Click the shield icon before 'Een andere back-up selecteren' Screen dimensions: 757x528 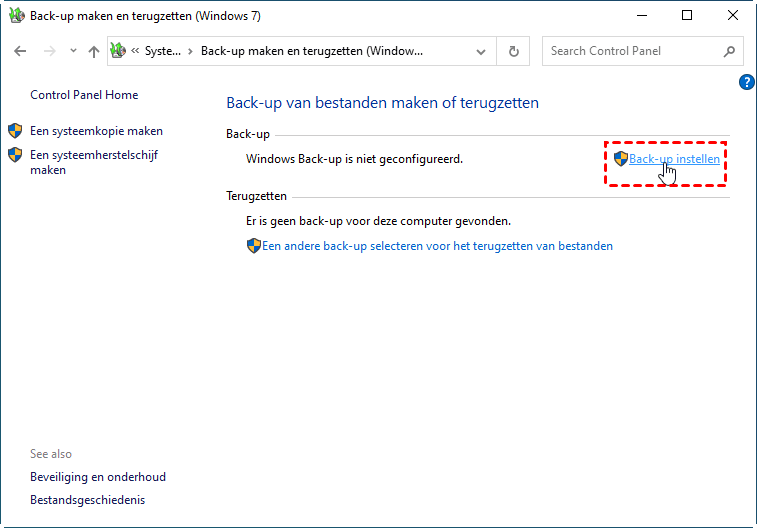253,246
